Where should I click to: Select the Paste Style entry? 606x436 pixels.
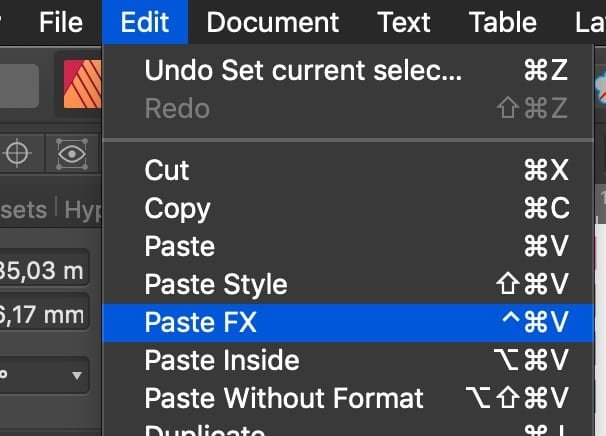tap(348, 284)
